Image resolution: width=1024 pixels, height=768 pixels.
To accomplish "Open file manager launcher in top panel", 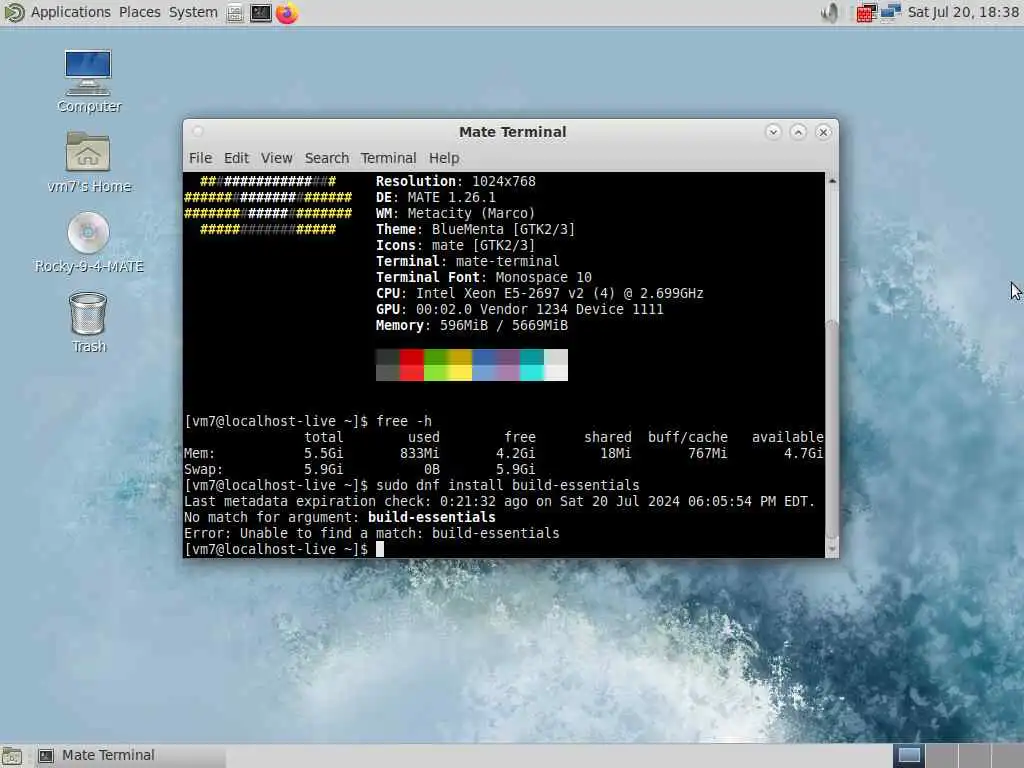I will pyautogui.click(x=235, y=12).
